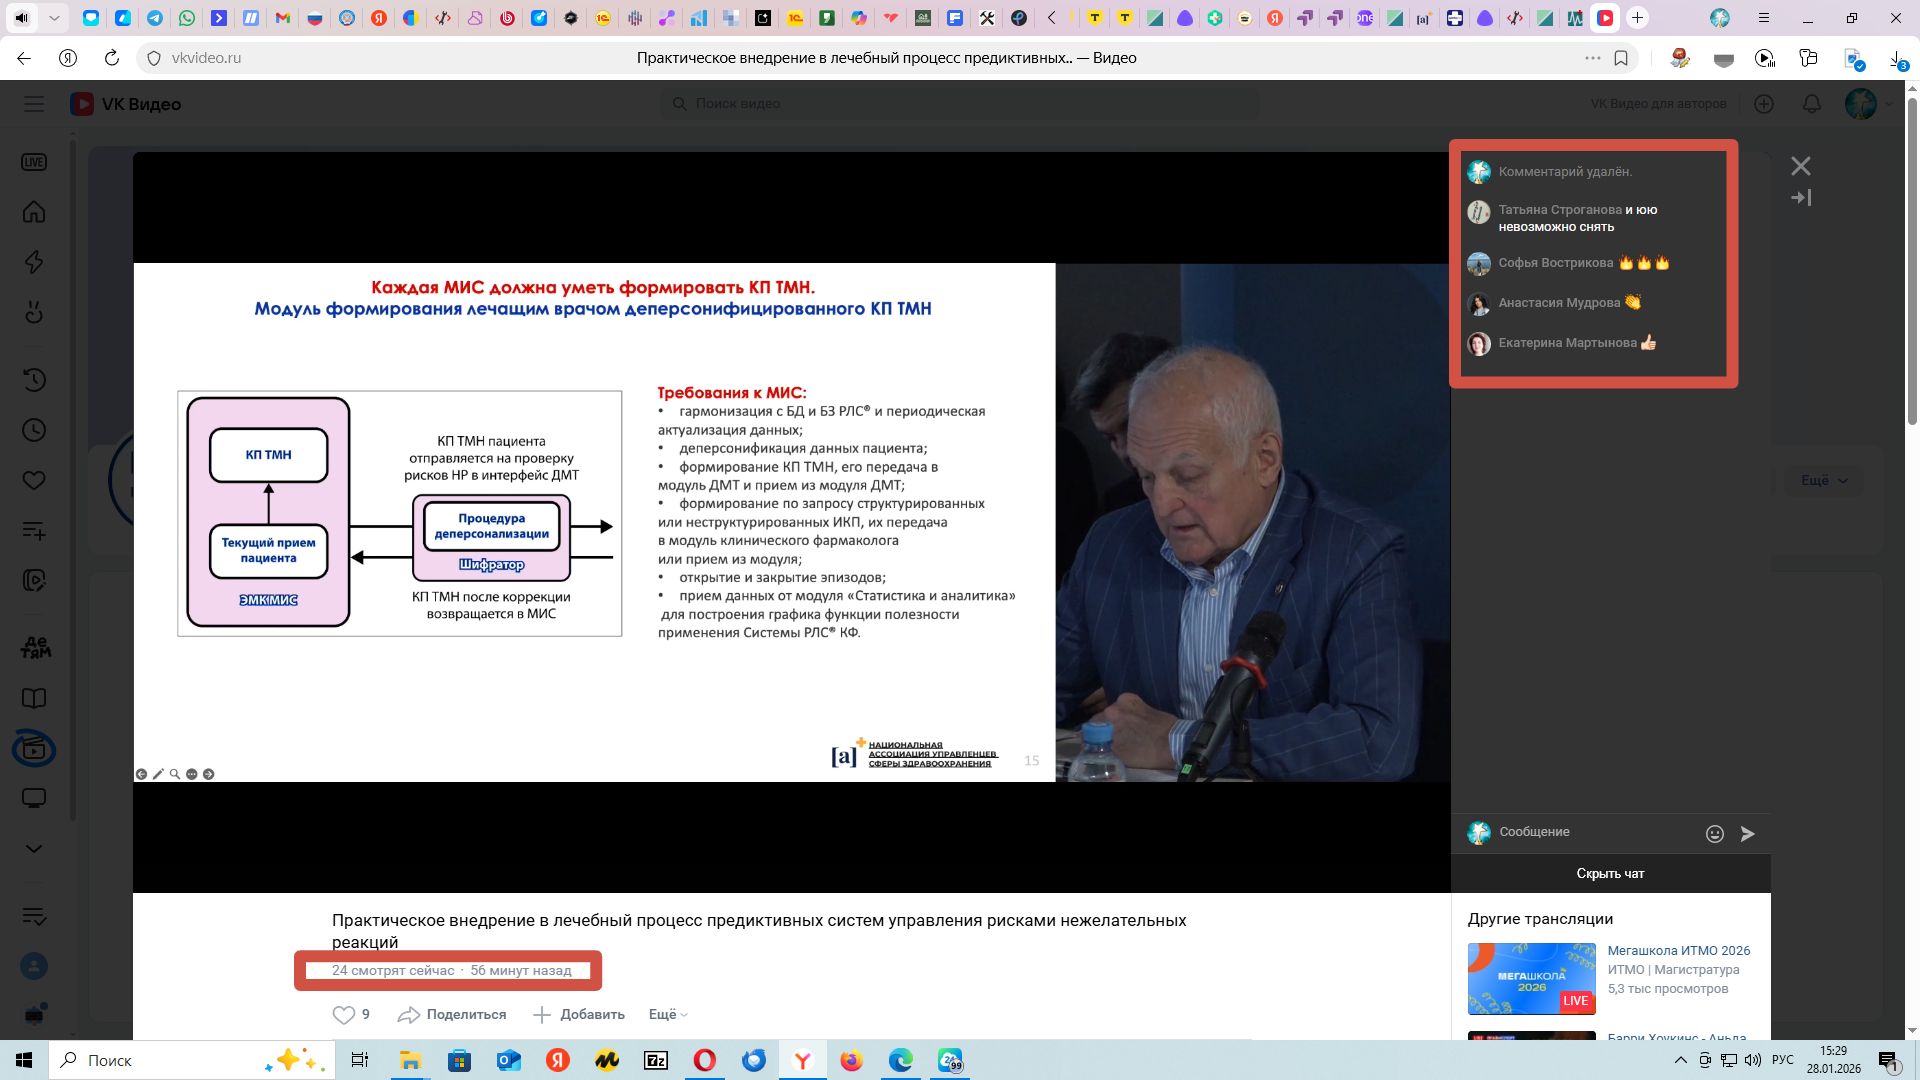Switch the РУС input language indicator
This screenshot has width=1920, height=1080.
coord(1783,1060)
